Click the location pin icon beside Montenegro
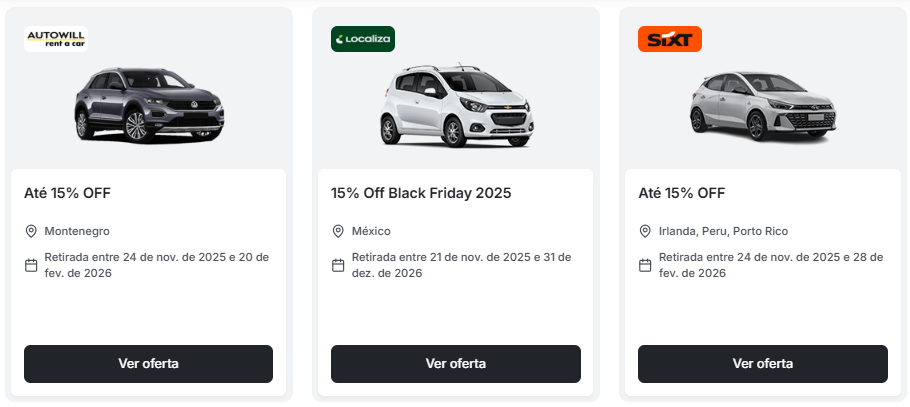This screenshot has height=407, width=910. pyautogui.click(x=31, y=231)
